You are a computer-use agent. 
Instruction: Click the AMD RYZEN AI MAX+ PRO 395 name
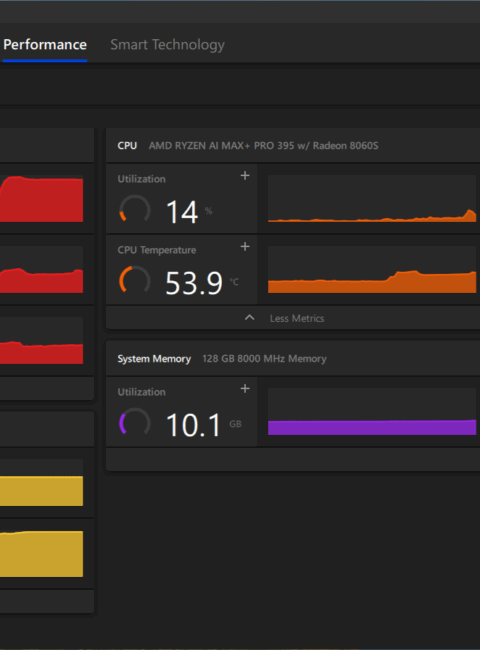(x=263, y=146)
